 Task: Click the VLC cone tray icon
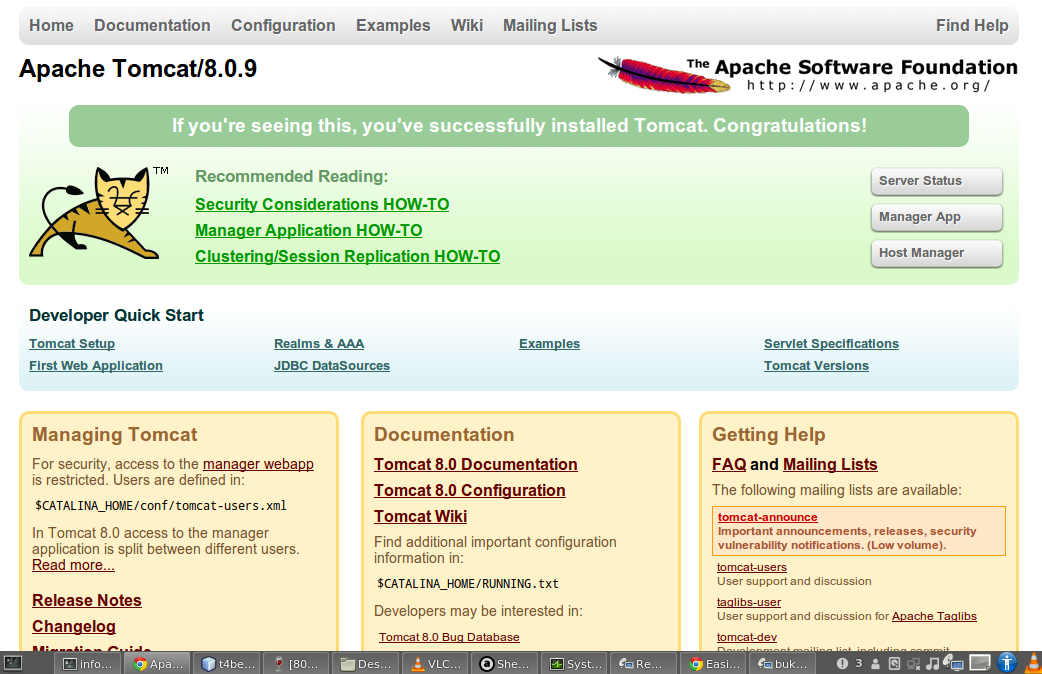(x=1033, y=663)
